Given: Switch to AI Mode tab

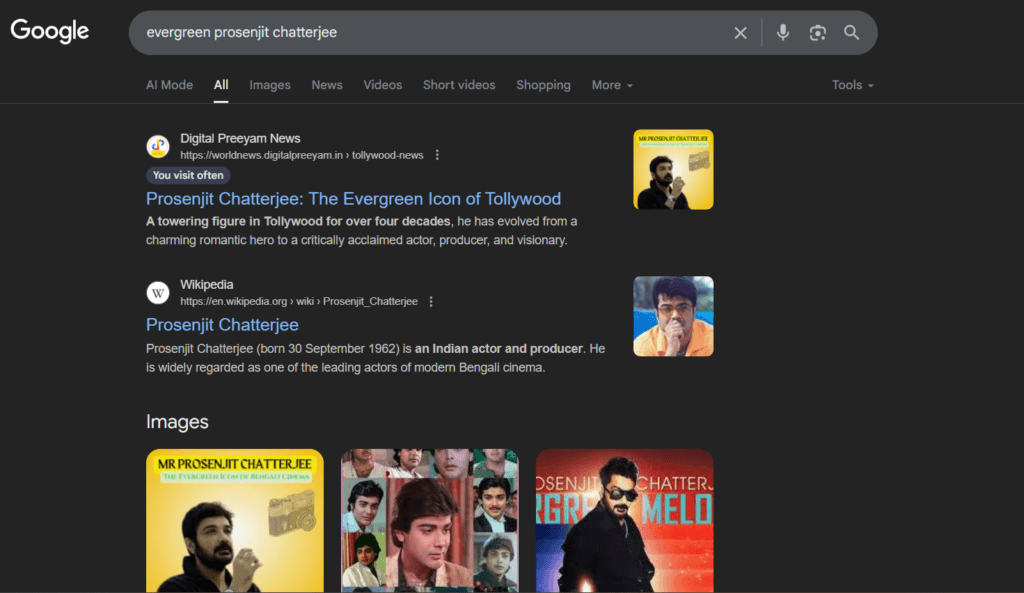Looking at the screenshot, I should [x=169, y=85].
